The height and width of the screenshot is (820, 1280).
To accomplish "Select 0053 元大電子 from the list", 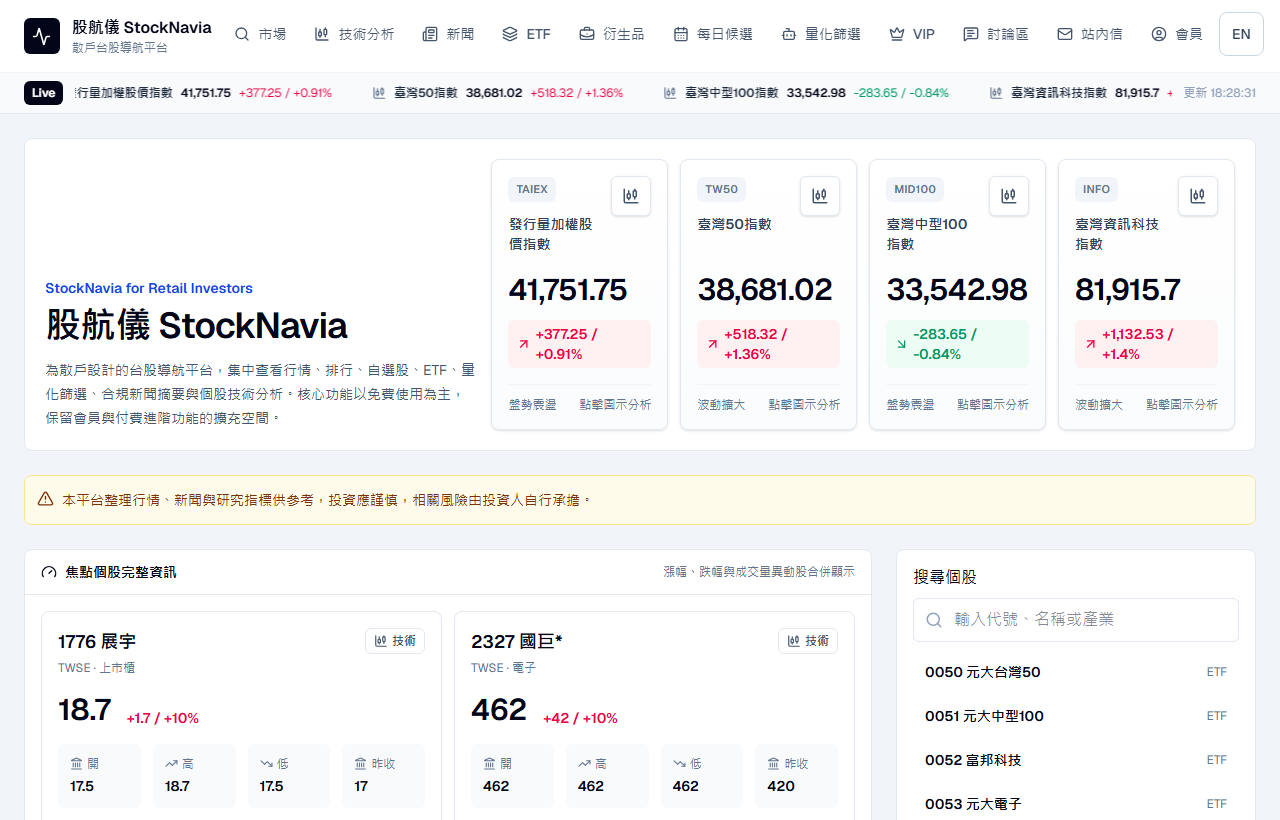I will (x=1076, y=804).
